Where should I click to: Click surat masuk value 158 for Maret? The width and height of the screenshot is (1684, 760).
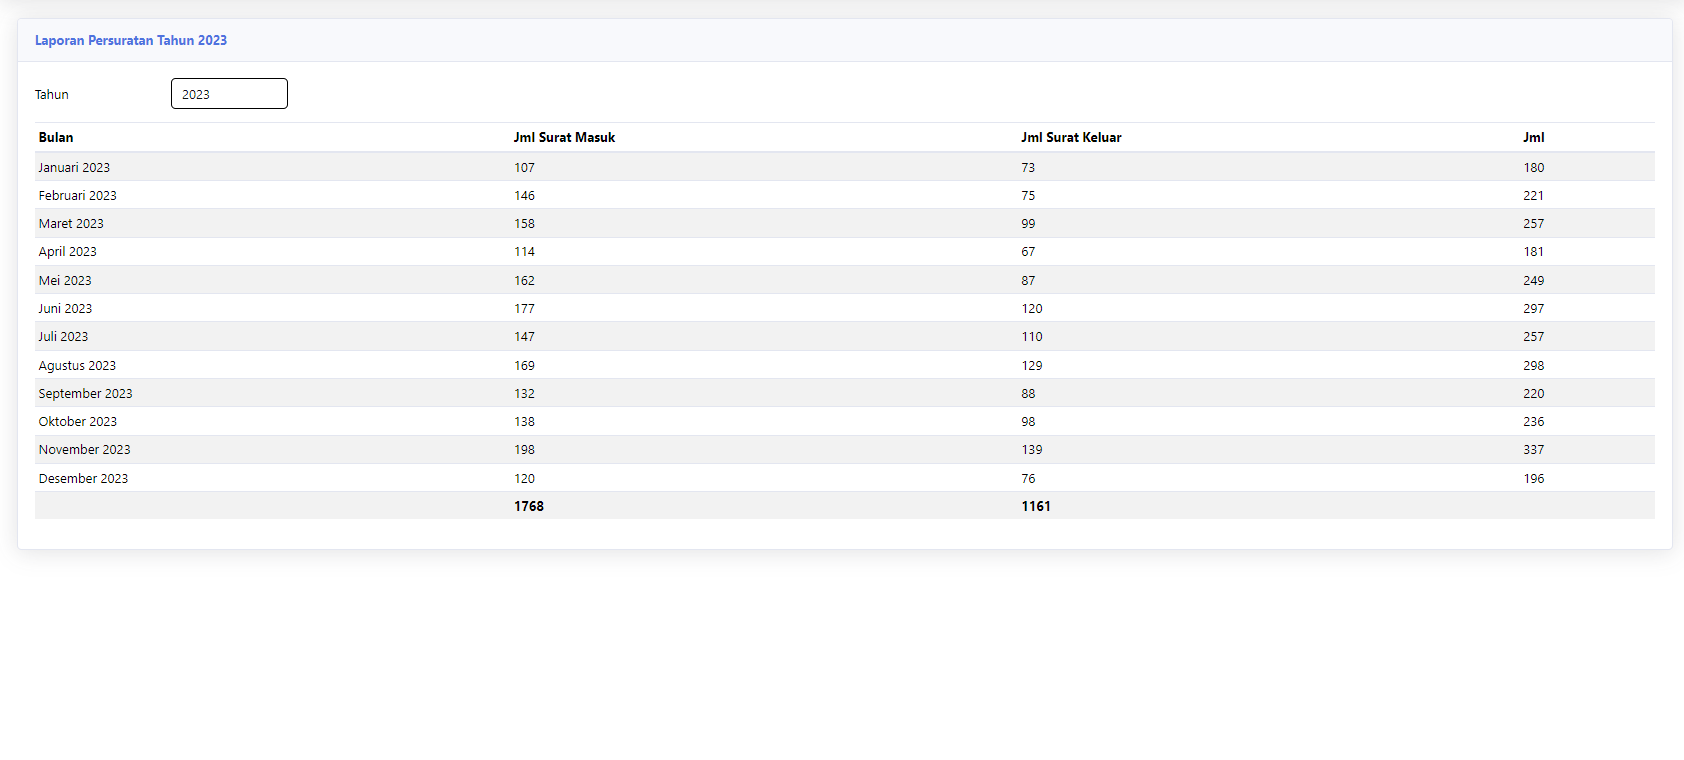pos(525,224)
